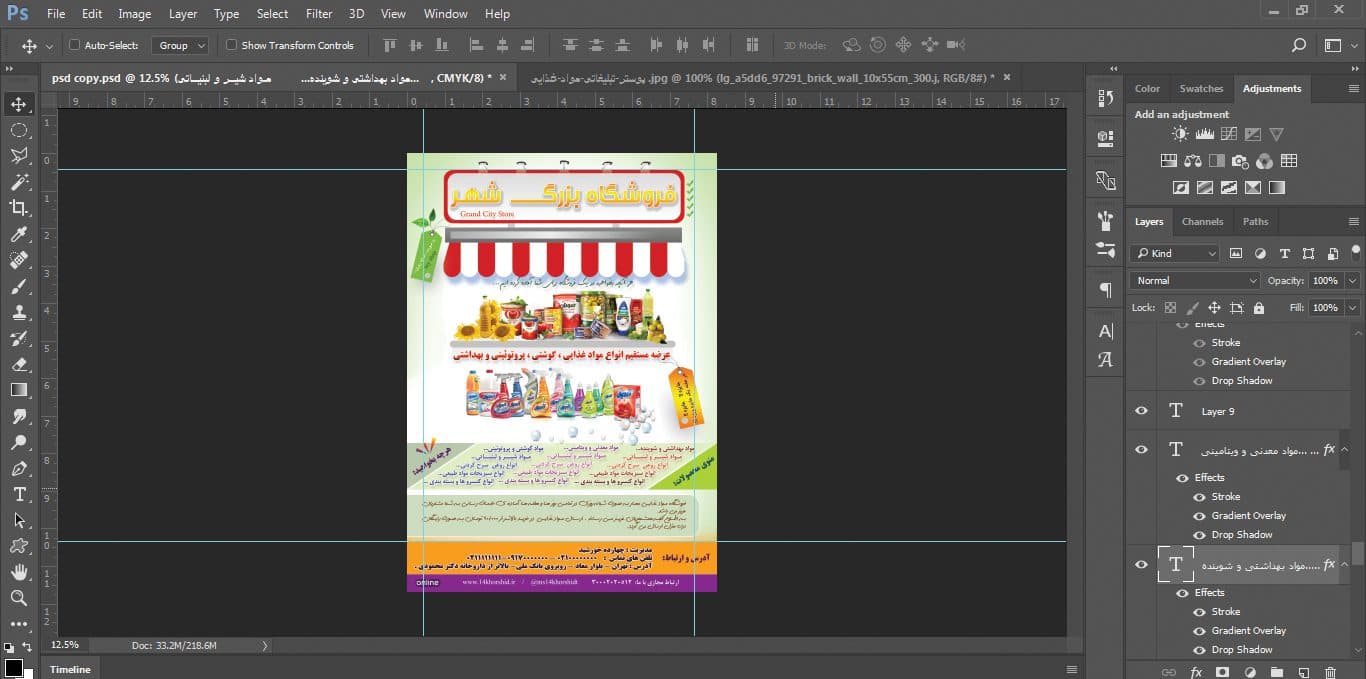Select the Elliptical Marquee tool

(x=19, y=130)
